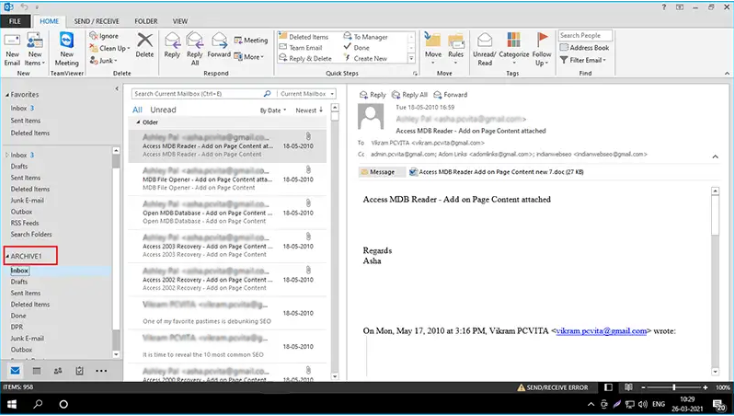Switch to People view in navigation bar
Screen dimensions: 734x416
(x=58, y=371)
